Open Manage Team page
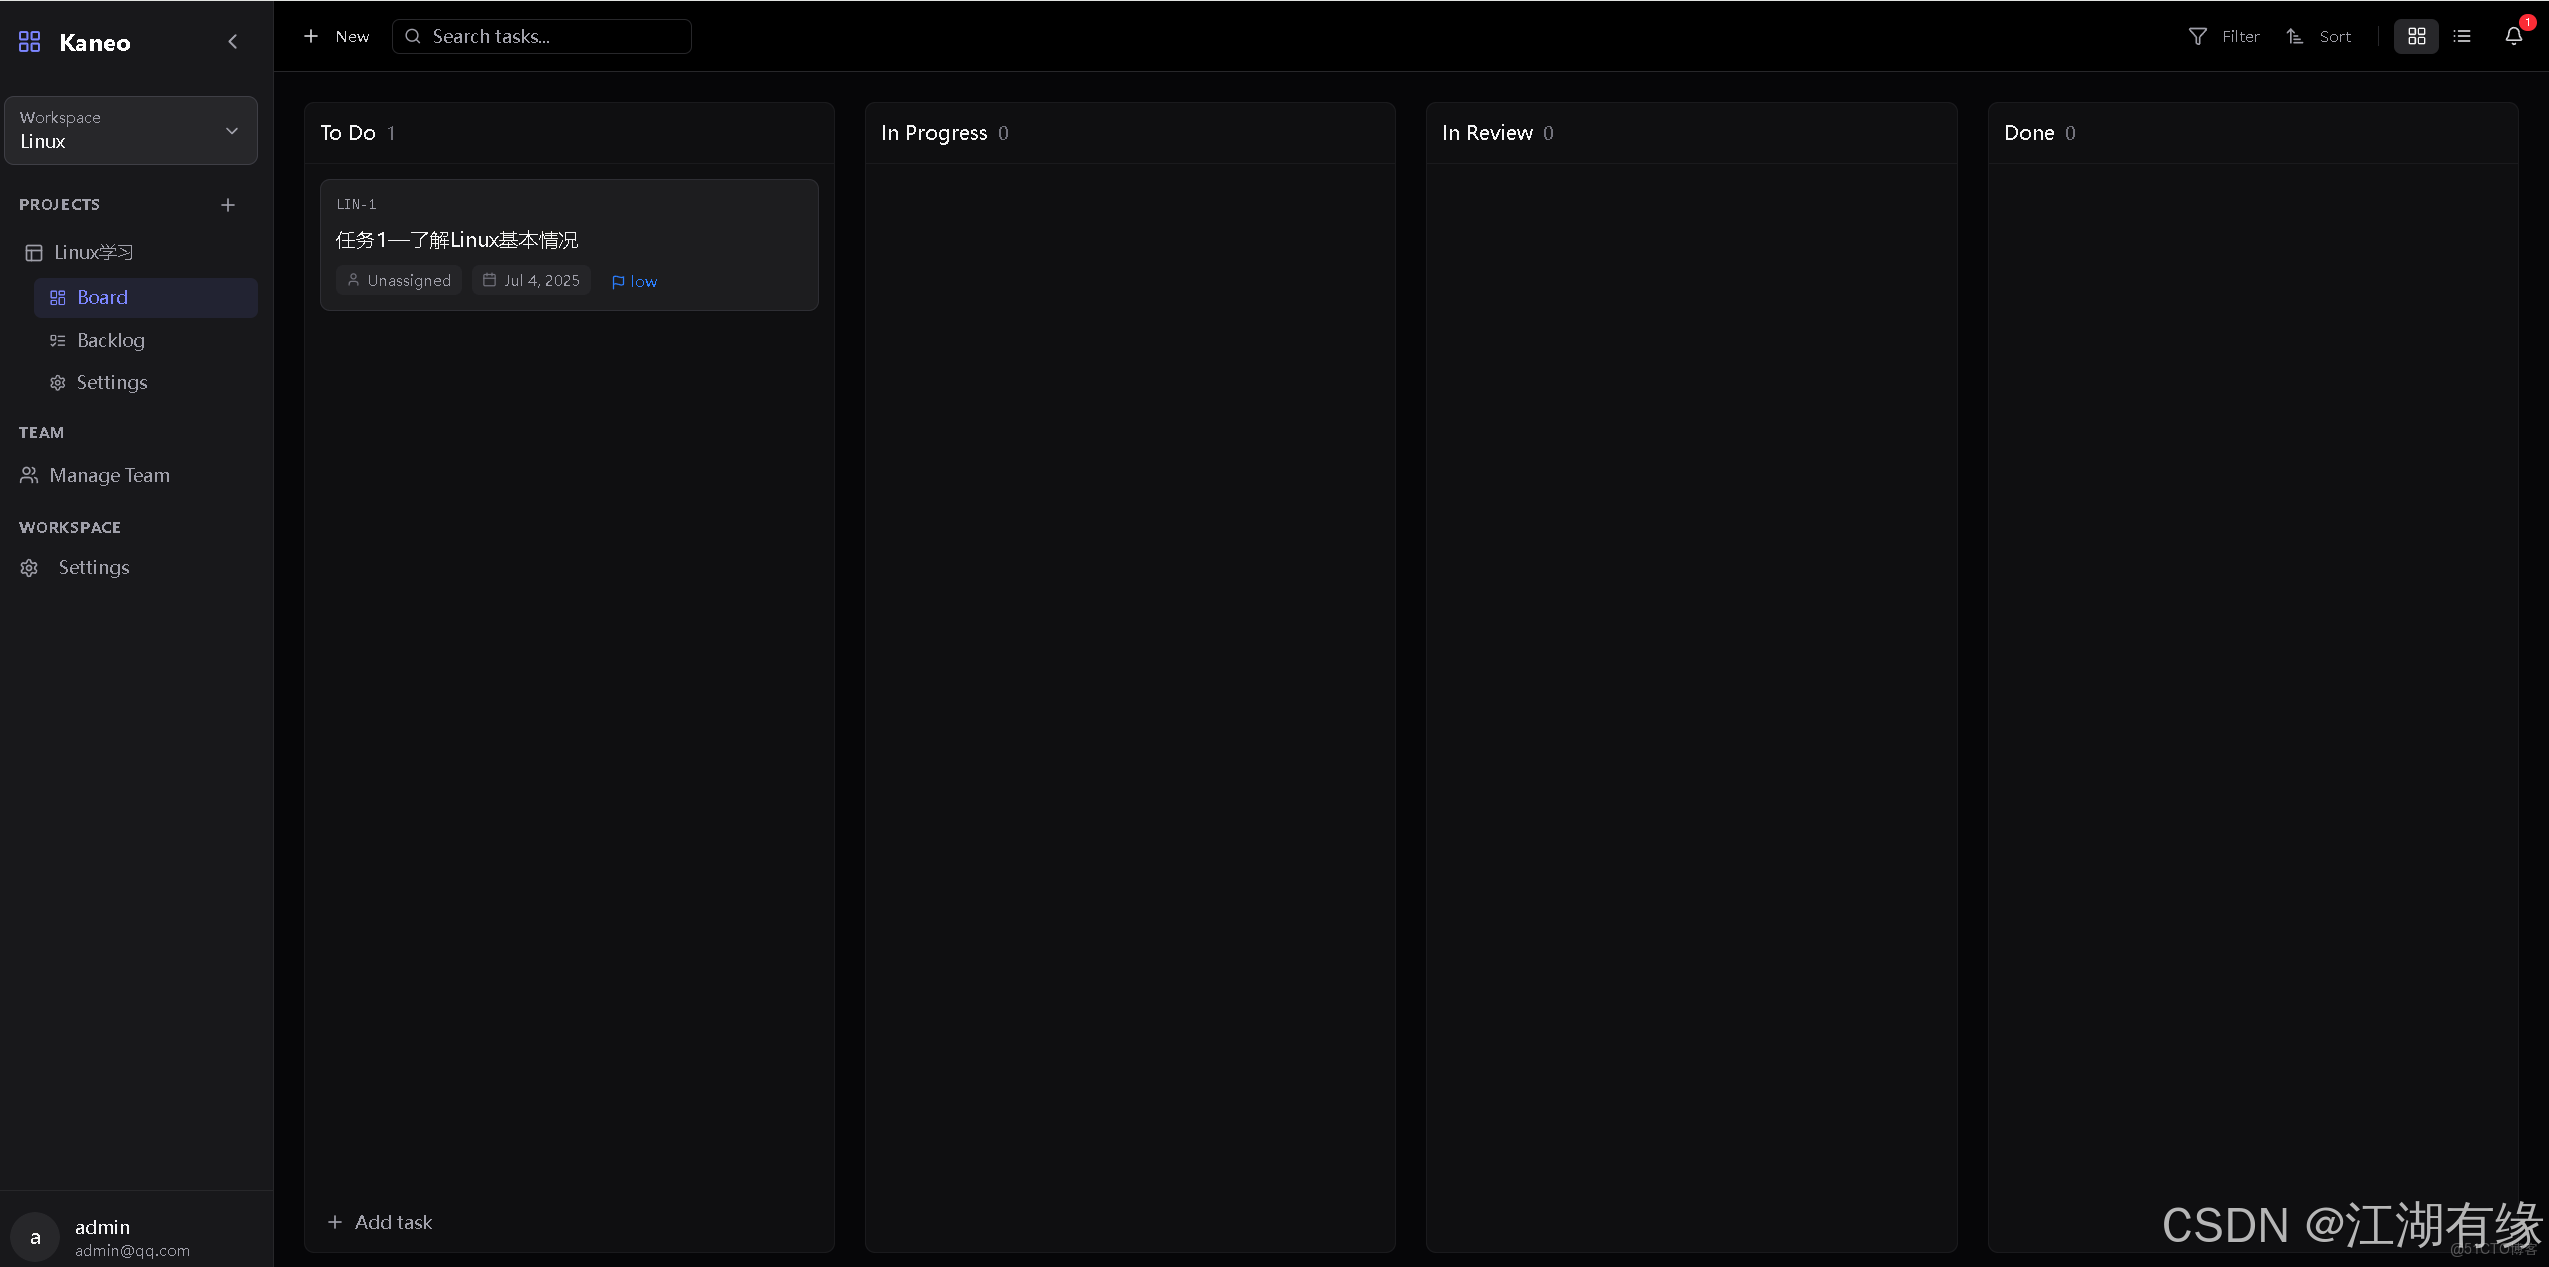The height and width of the screenshot is (1267, 2549). click(x=109, y=475)
